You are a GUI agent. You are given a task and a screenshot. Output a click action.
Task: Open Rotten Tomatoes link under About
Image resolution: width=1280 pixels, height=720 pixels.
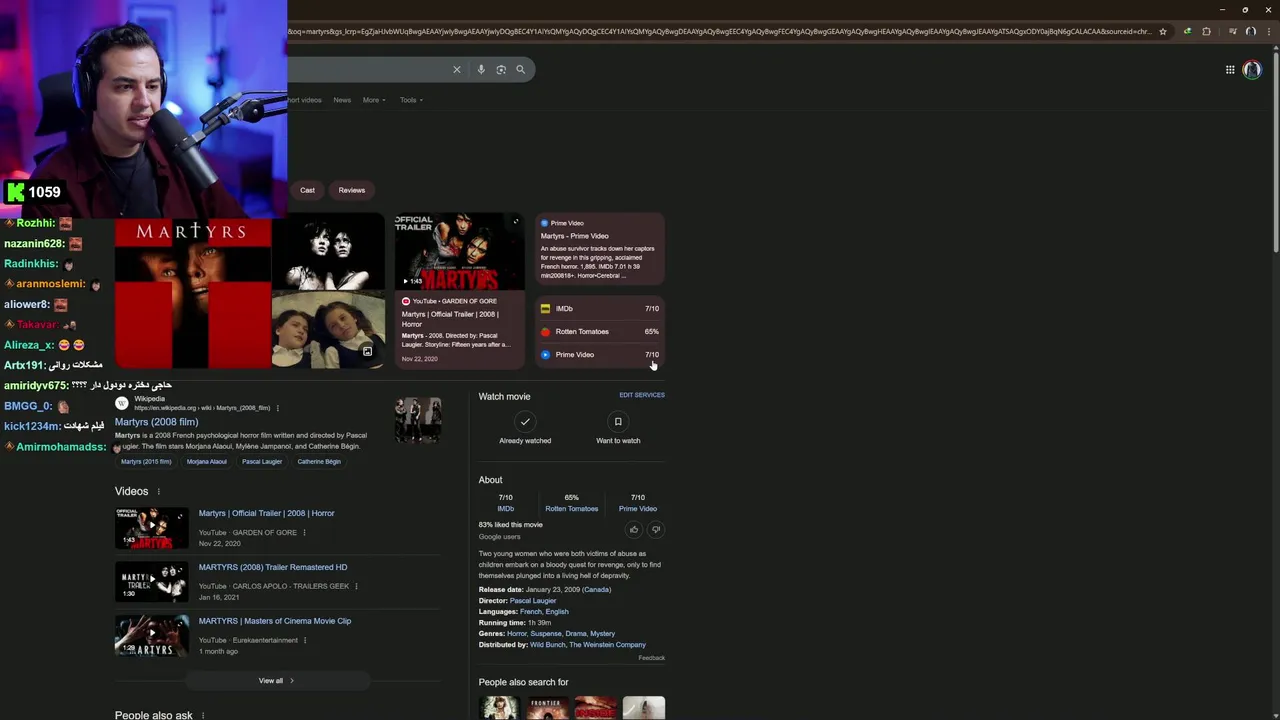tap(572, 509)
